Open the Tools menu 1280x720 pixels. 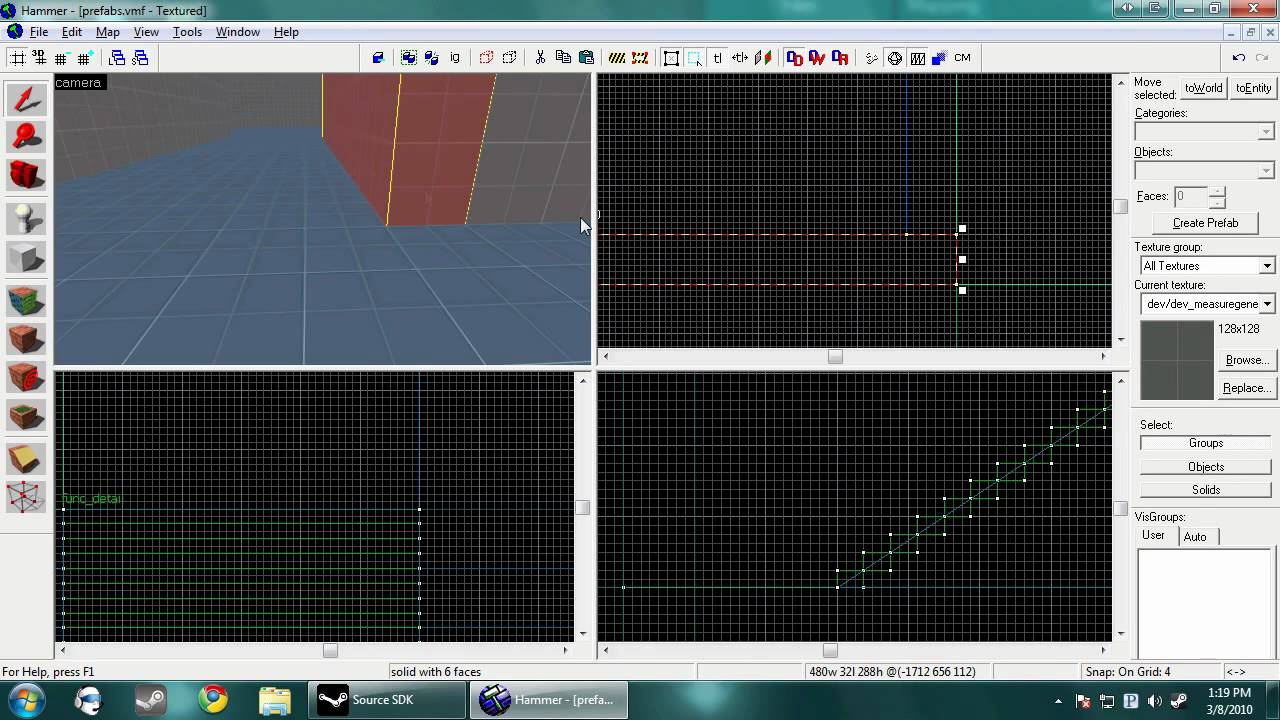(187, 32)
